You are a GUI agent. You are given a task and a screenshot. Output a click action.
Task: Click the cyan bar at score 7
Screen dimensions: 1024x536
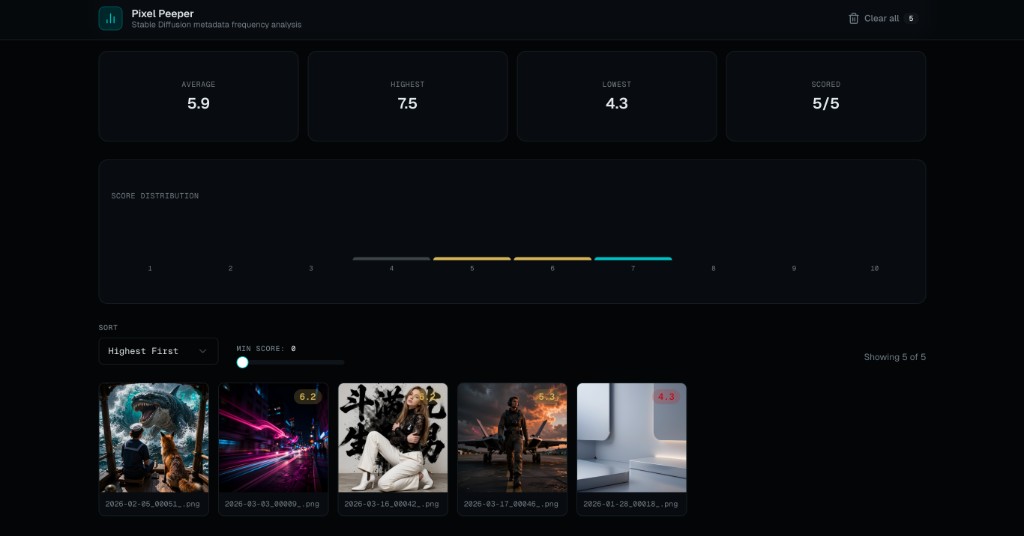[633, 259]
